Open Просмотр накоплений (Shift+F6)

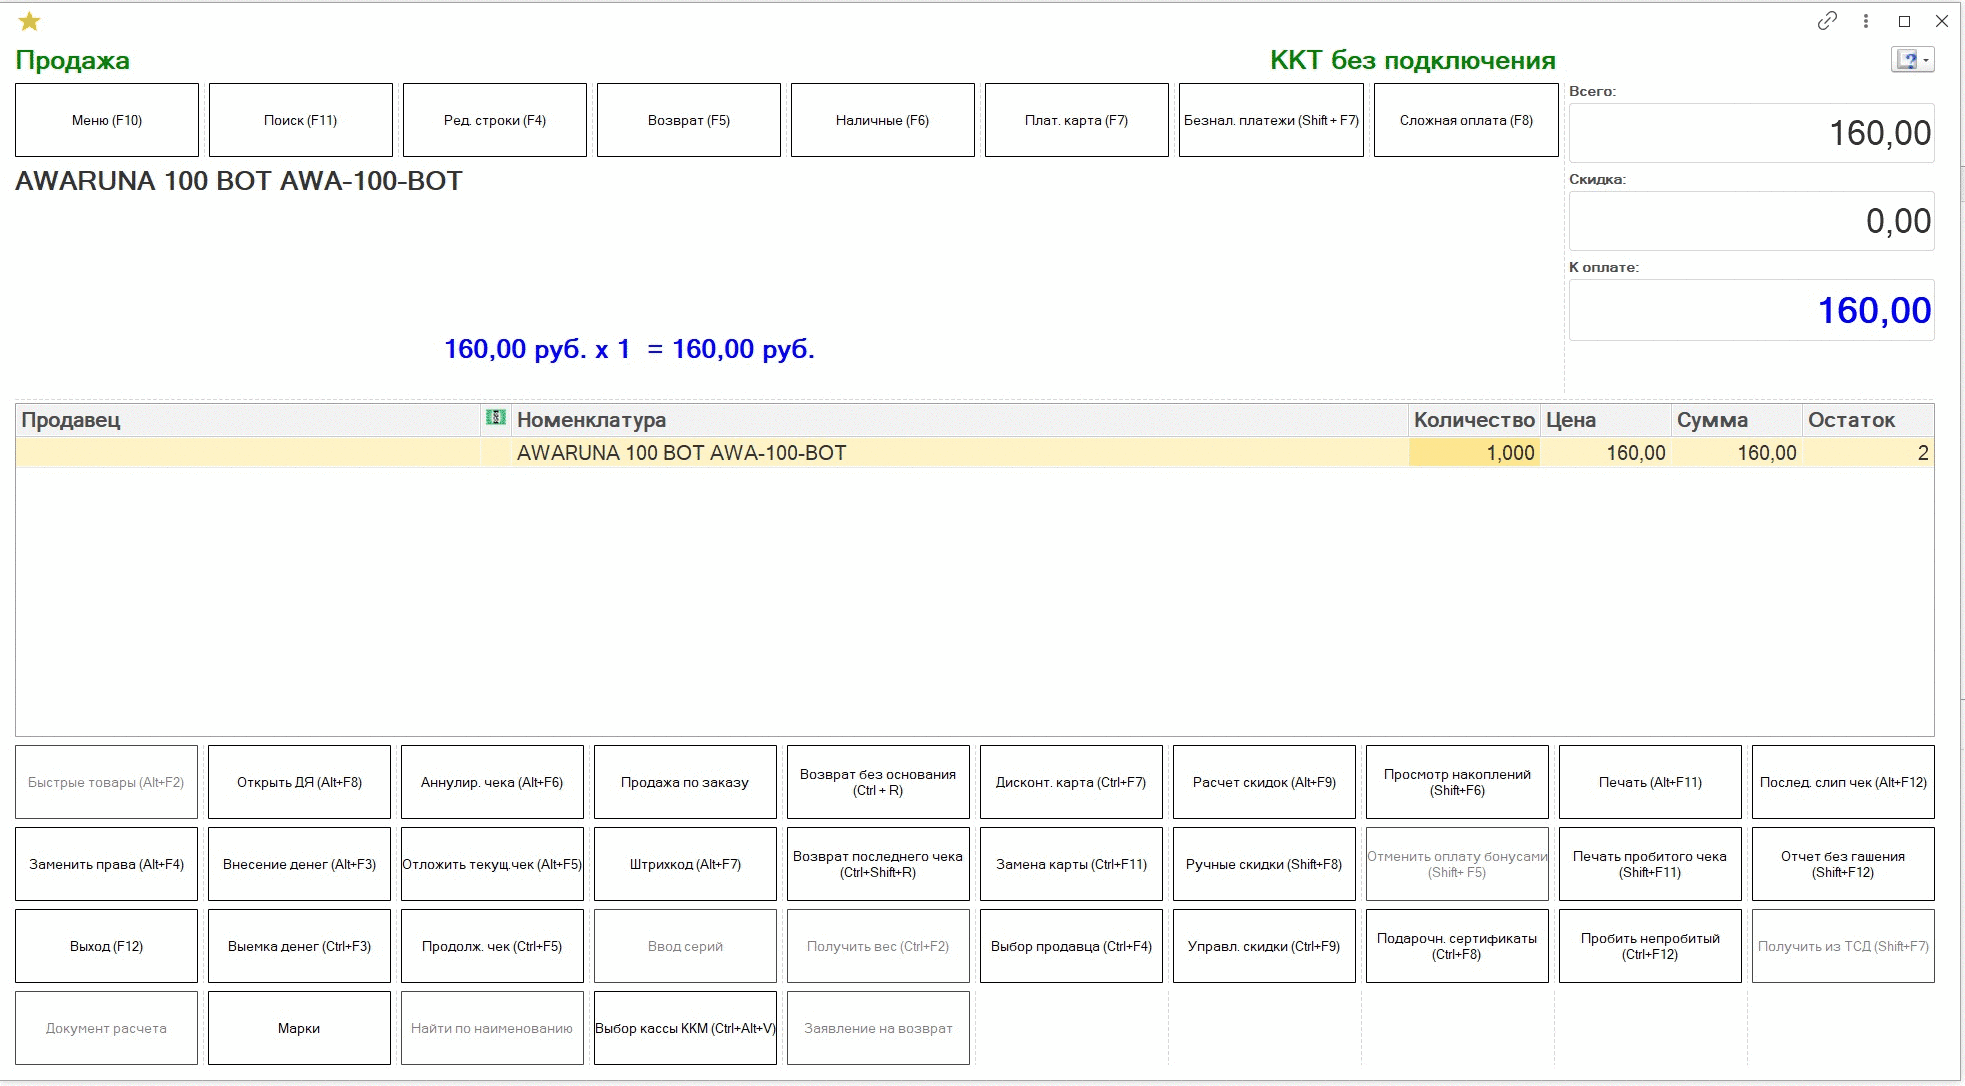[1457, 782]
